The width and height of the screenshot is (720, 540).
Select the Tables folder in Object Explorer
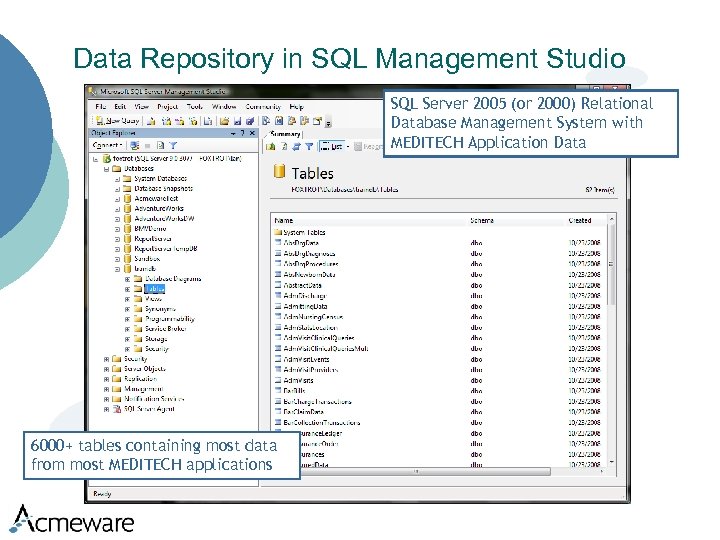154,289
